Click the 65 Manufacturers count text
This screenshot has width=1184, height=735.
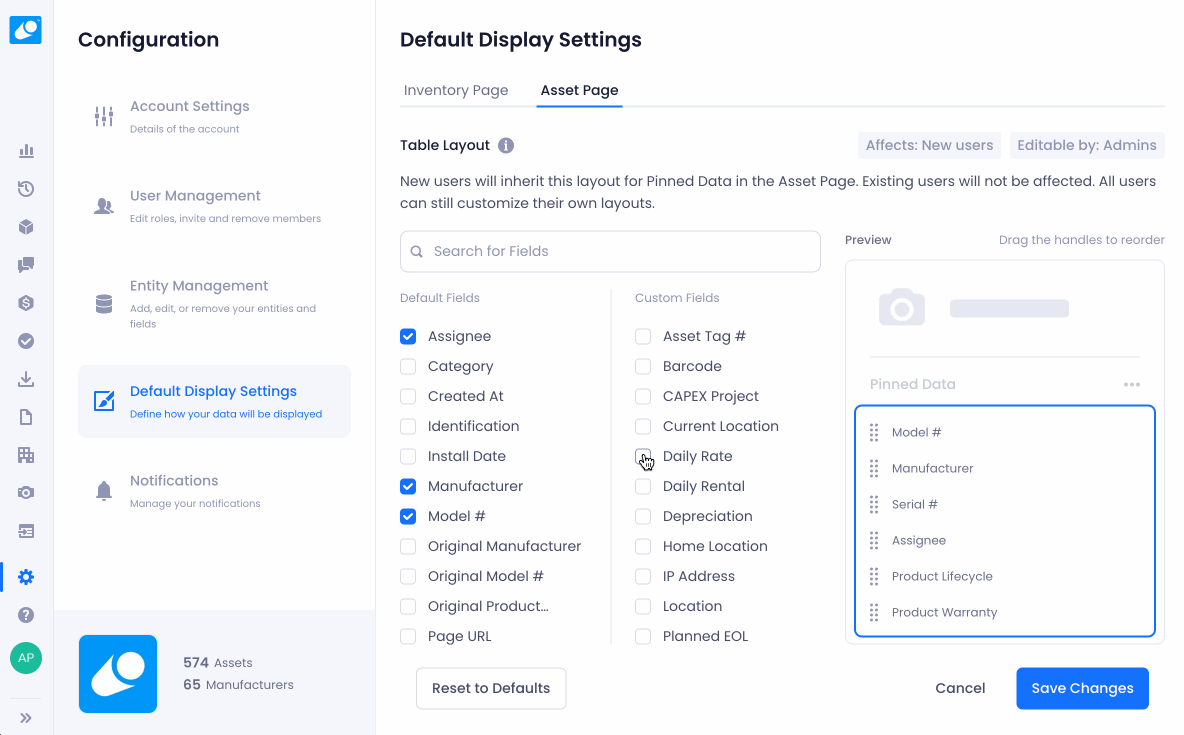point(238,684)
